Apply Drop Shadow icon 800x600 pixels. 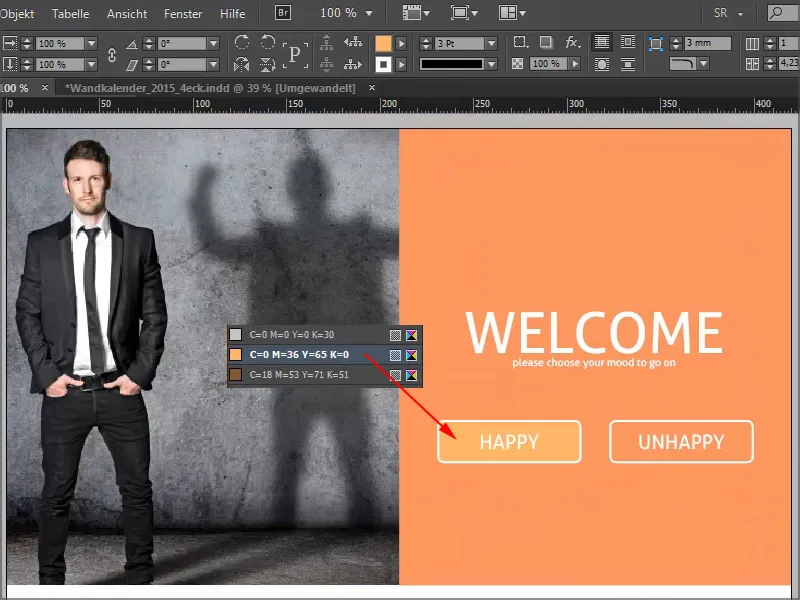tap(546, 42)
